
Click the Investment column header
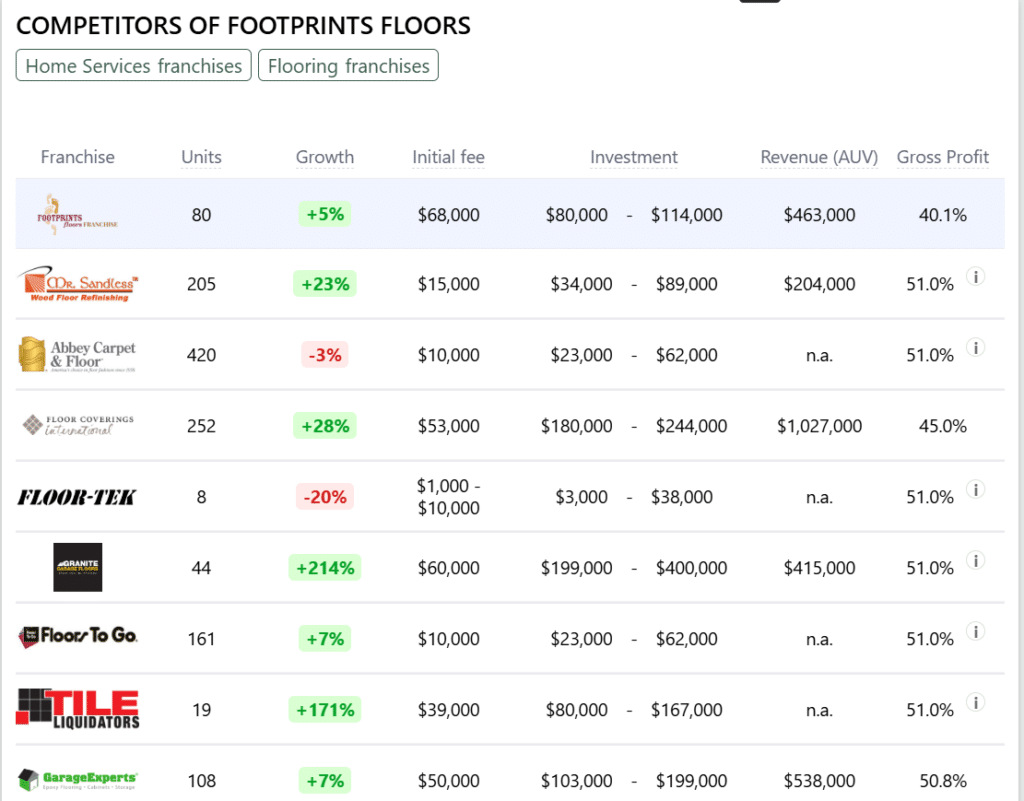[x=633, y=157]
